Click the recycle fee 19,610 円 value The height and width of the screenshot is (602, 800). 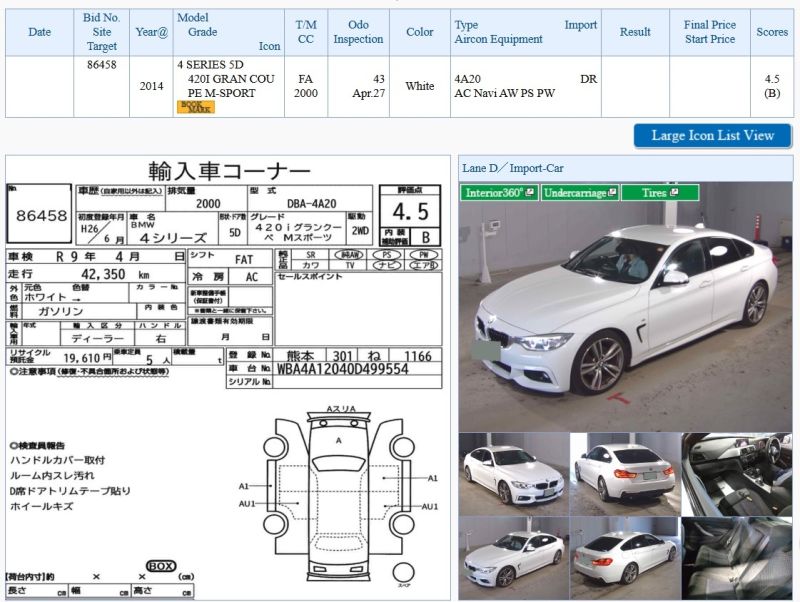tap(87, 358)
